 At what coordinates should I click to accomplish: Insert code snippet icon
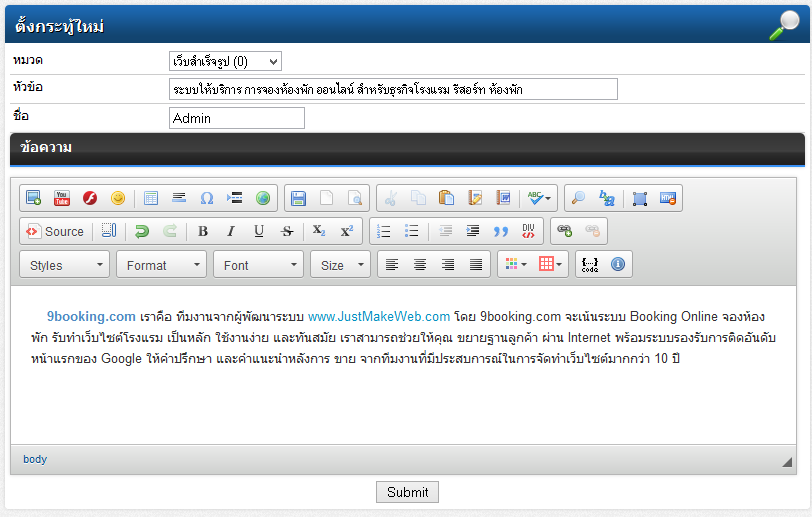pos(590,265)
